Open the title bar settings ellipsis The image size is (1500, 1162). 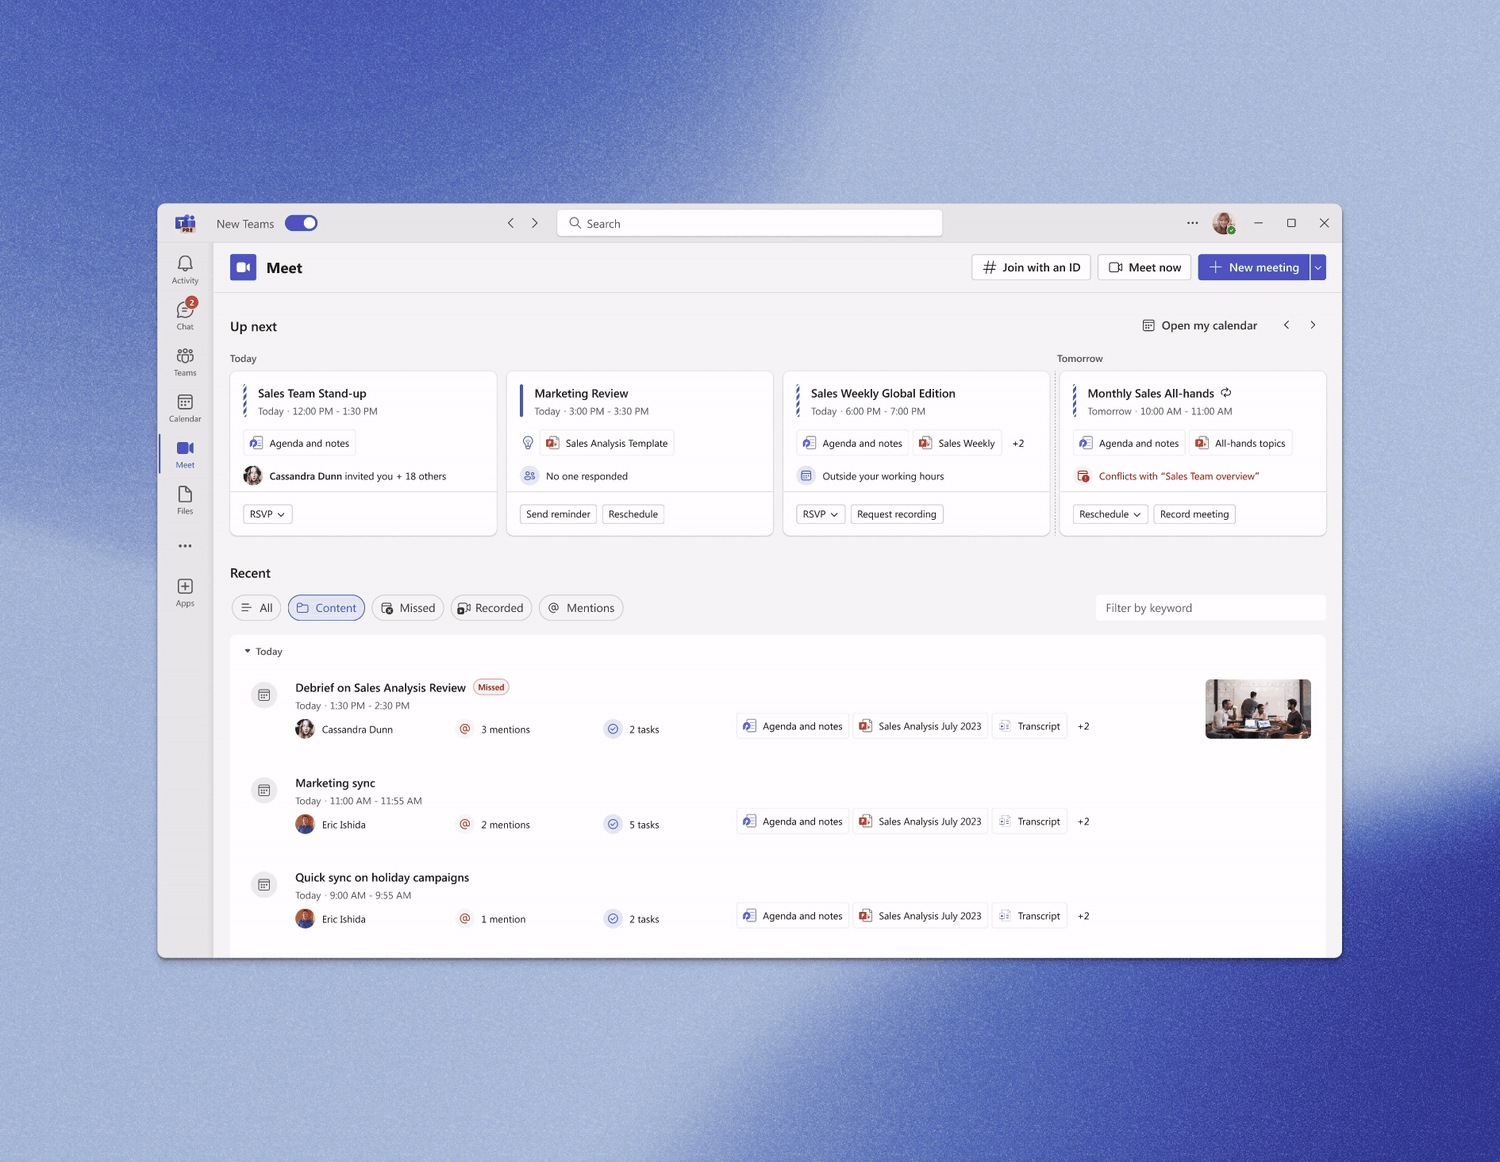pos(1192,223)
